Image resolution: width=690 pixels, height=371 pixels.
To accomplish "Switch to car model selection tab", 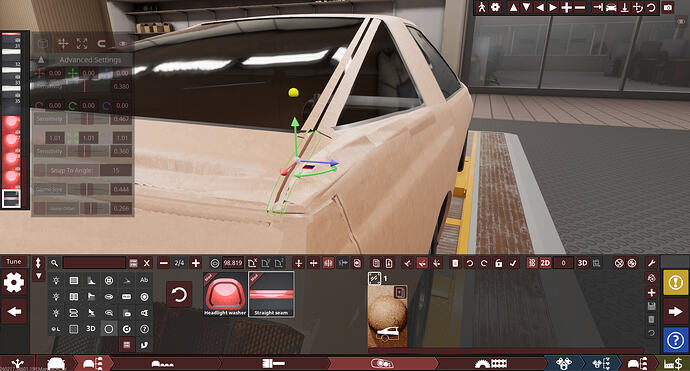I will [x=56, y=364].
